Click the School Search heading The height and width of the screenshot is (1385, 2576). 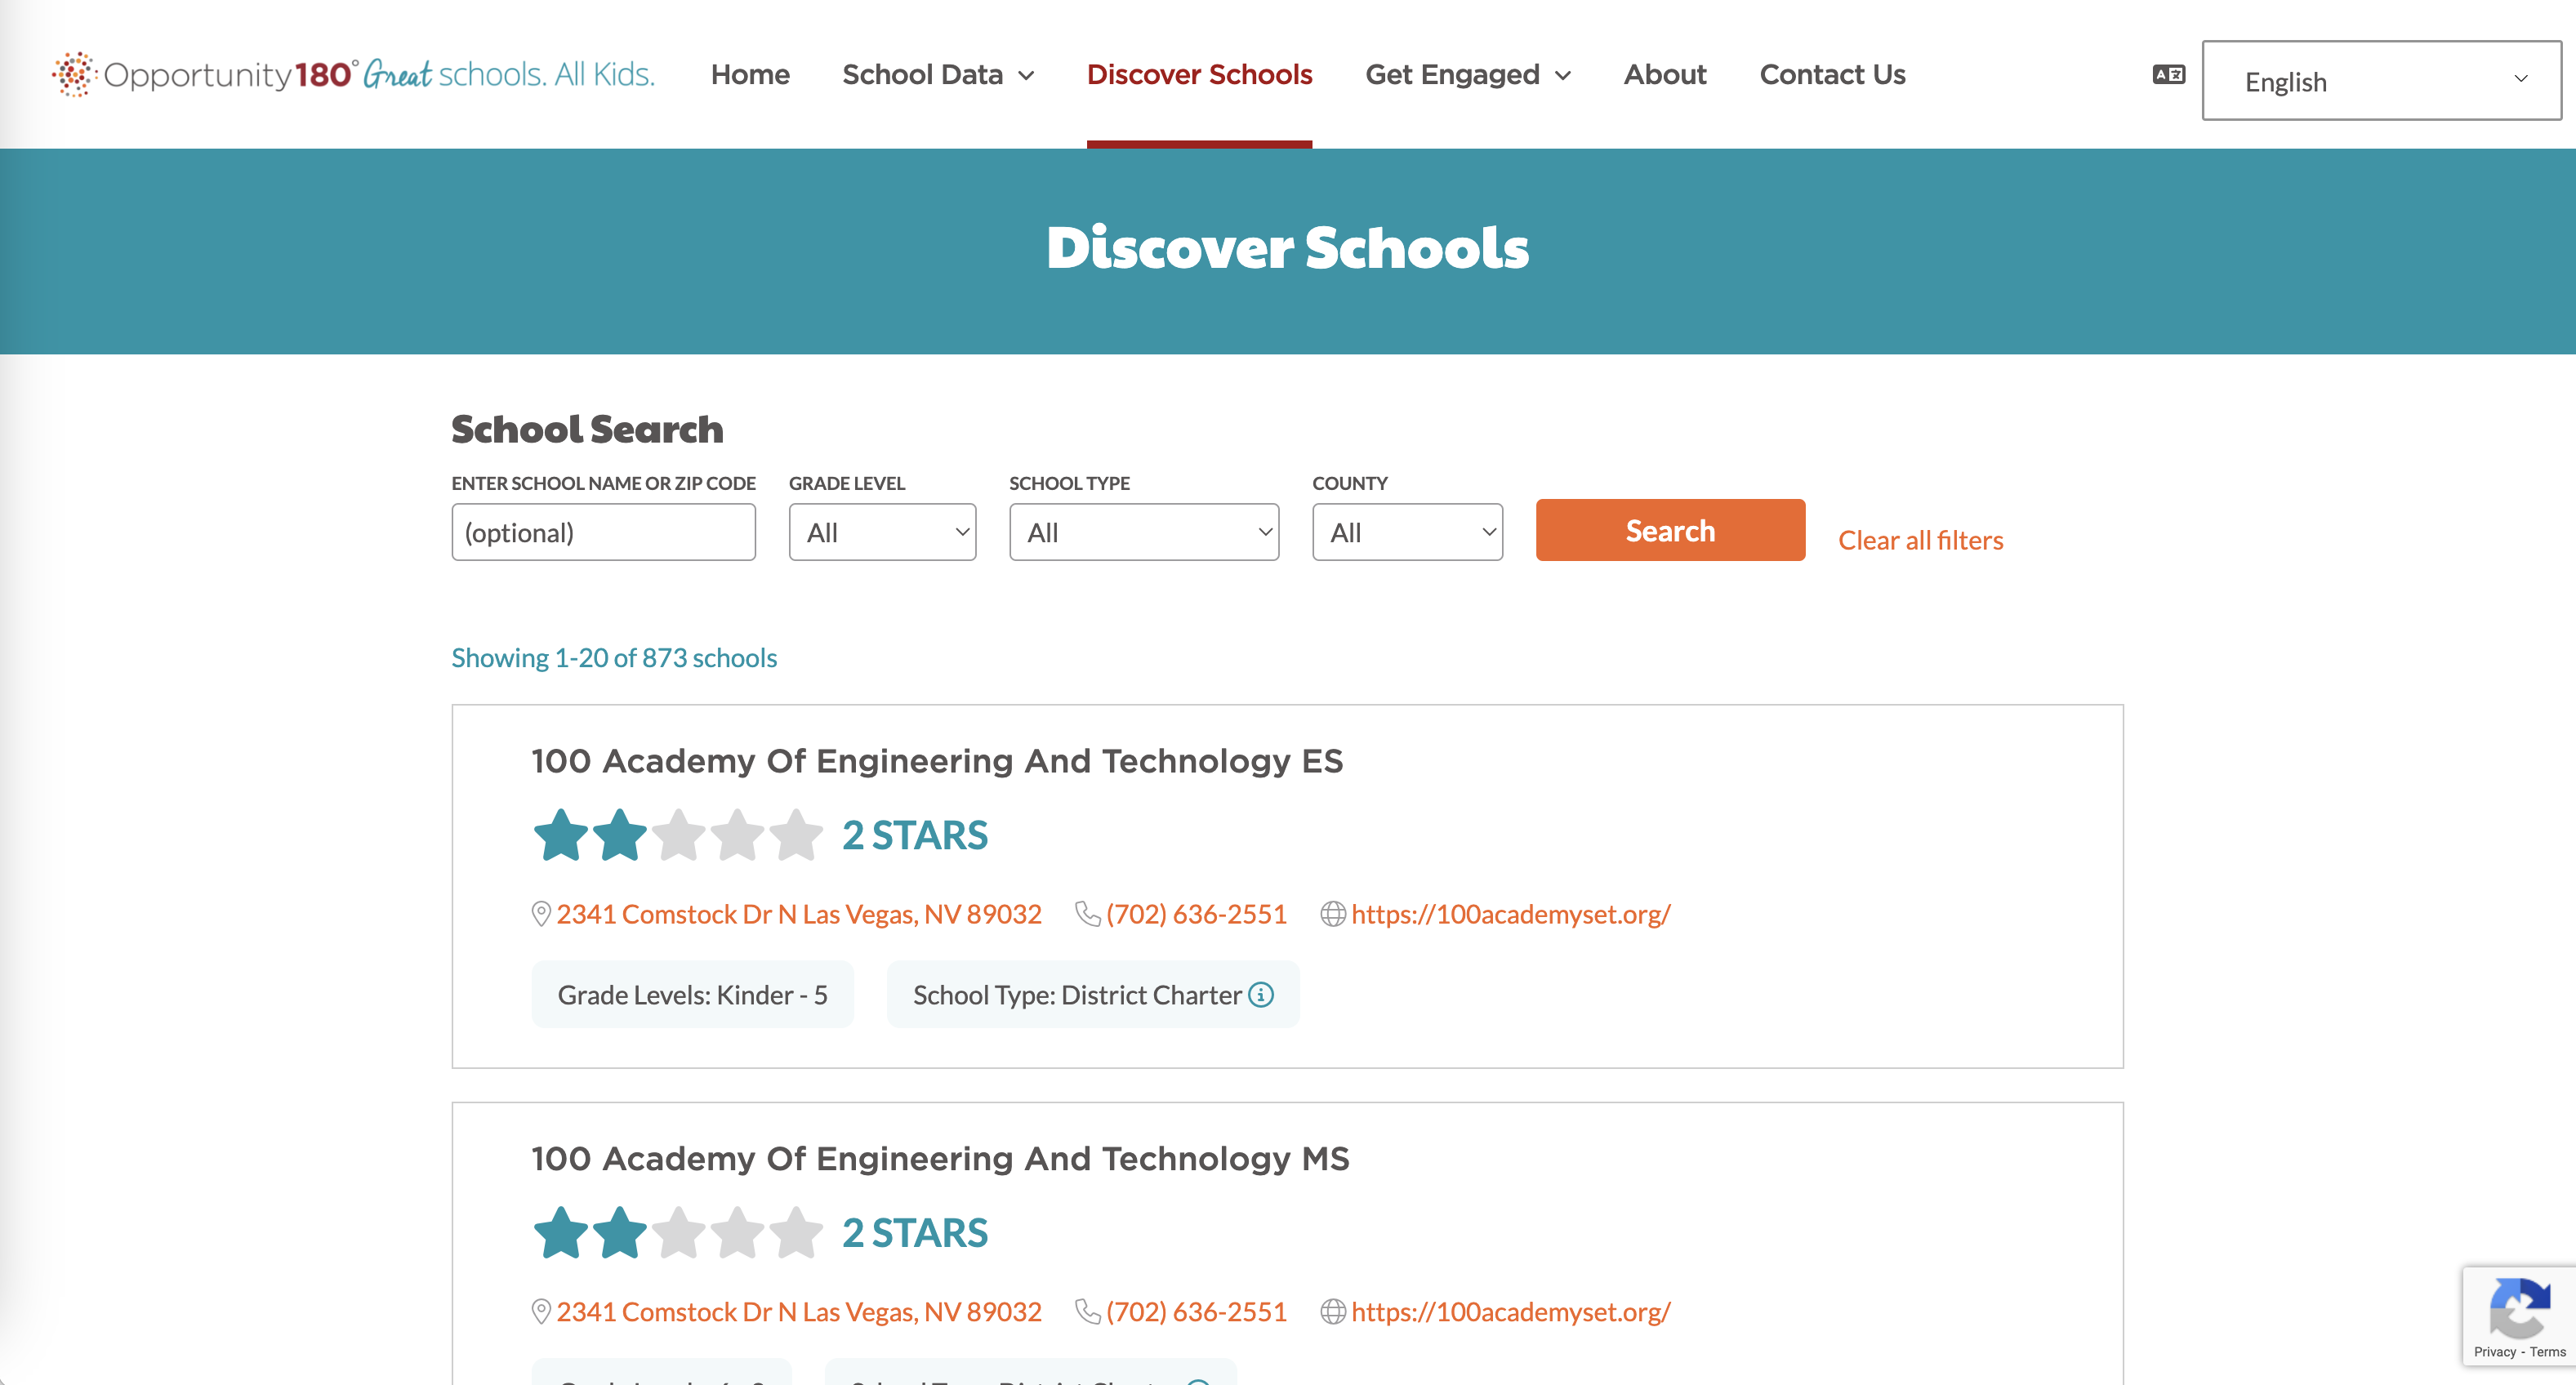(x=587, y=429)
